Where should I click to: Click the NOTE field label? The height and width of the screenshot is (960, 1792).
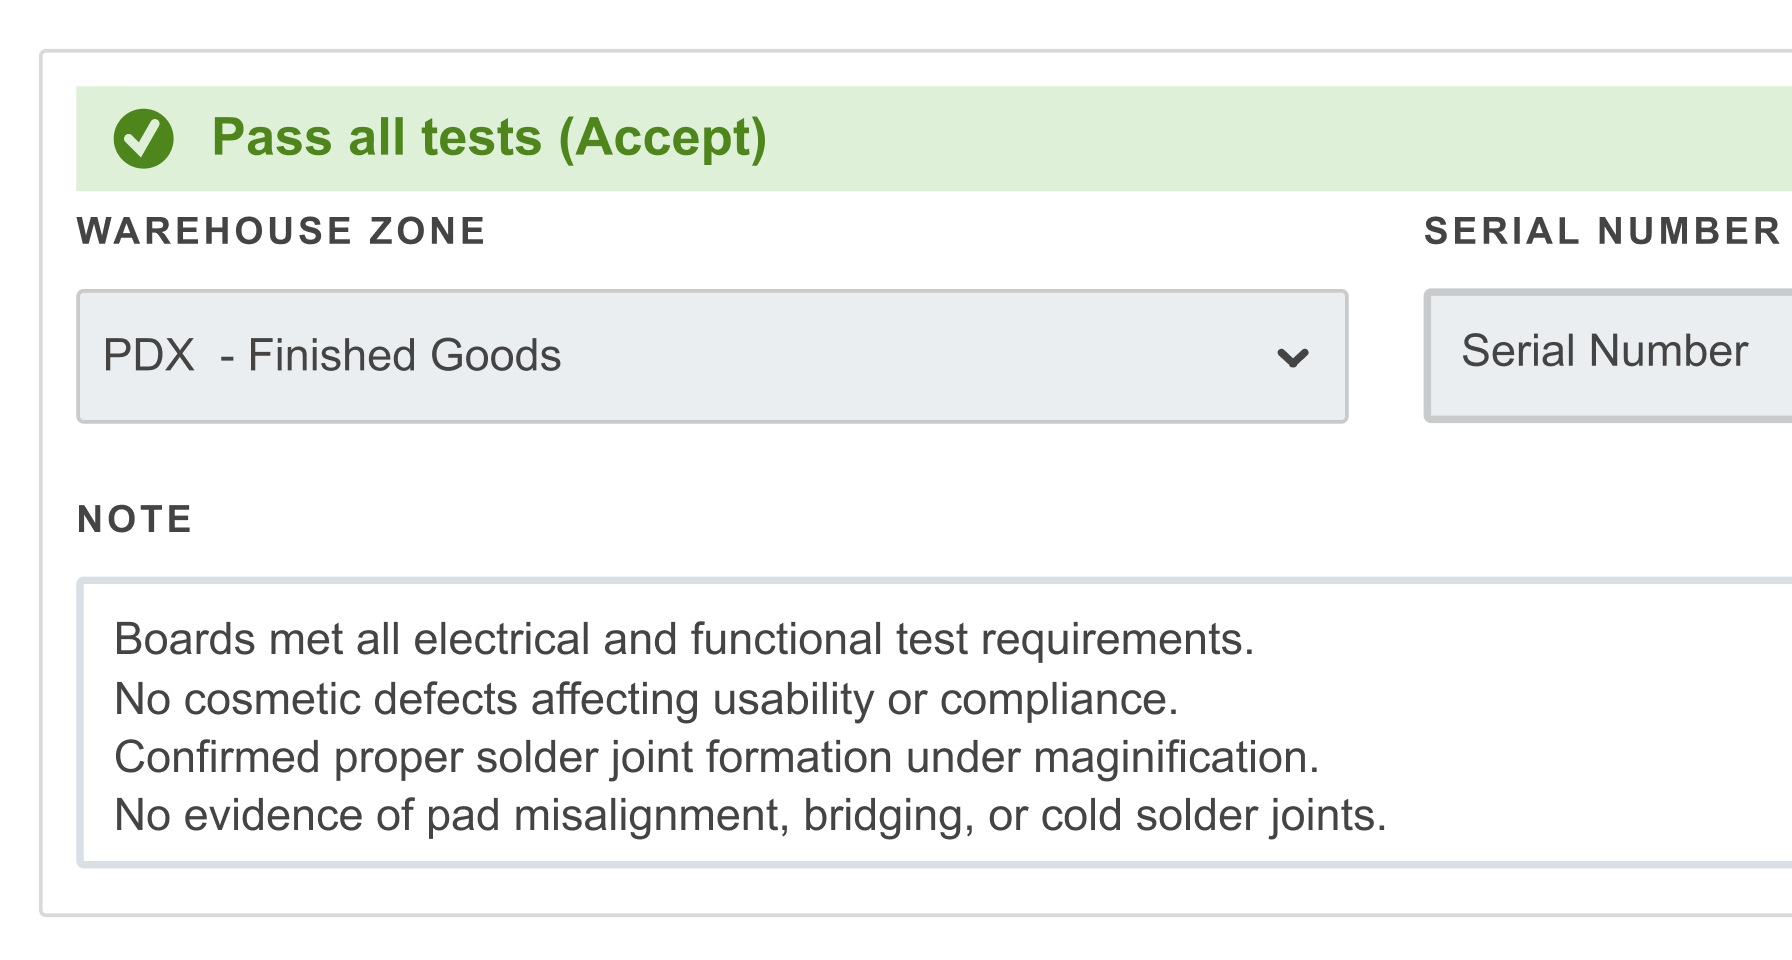pos(135,519)
